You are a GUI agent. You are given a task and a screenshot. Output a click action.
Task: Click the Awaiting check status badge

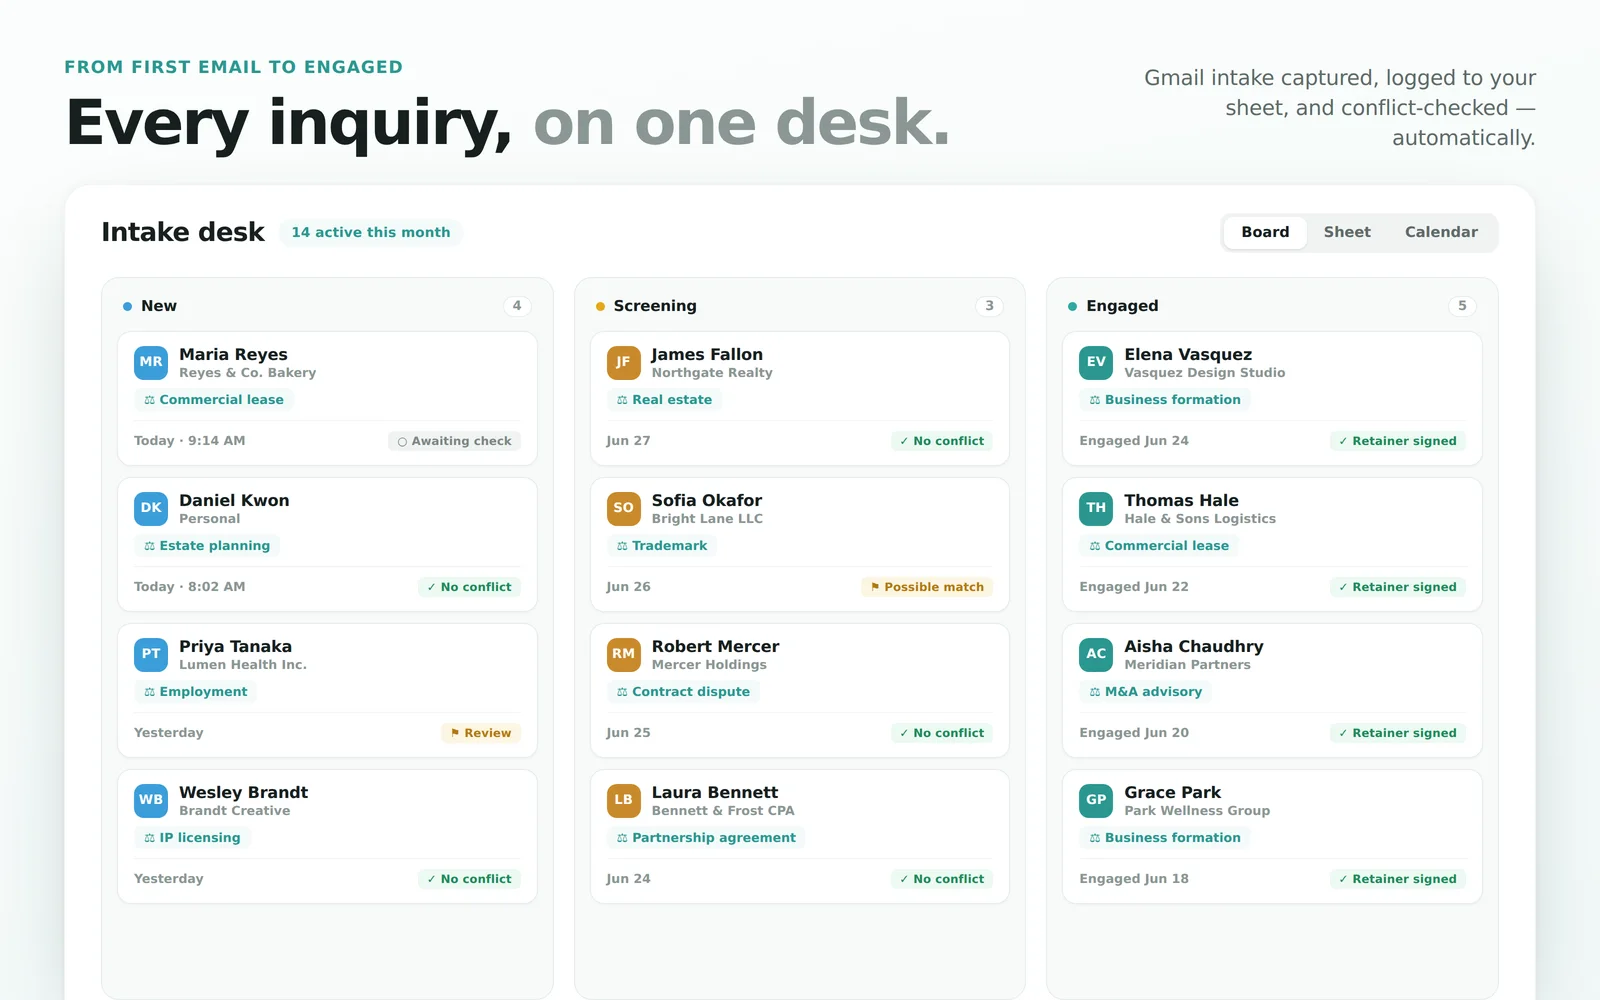[454, 441]
